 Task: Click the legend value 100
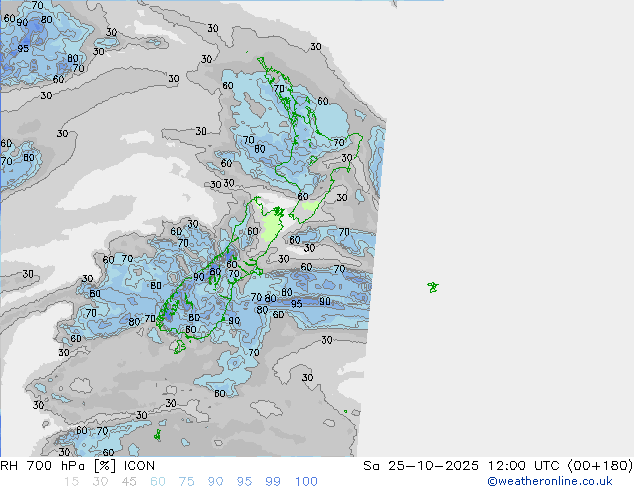[306, 482]
